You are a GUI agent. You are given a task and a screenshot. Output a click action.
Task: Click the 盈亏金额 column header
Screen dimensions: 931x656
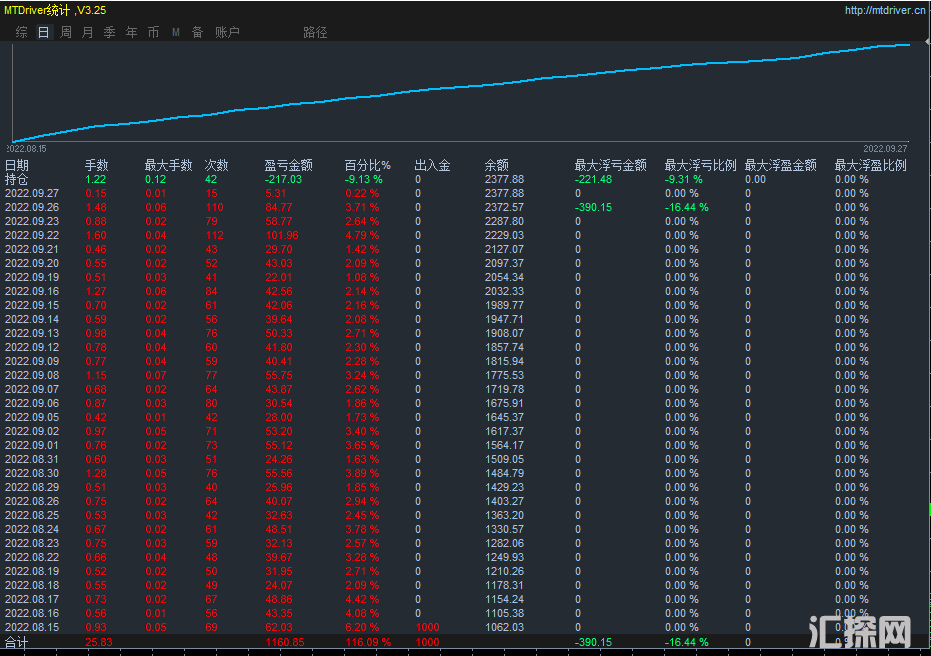pyautogui.click(x=288, y=165)
